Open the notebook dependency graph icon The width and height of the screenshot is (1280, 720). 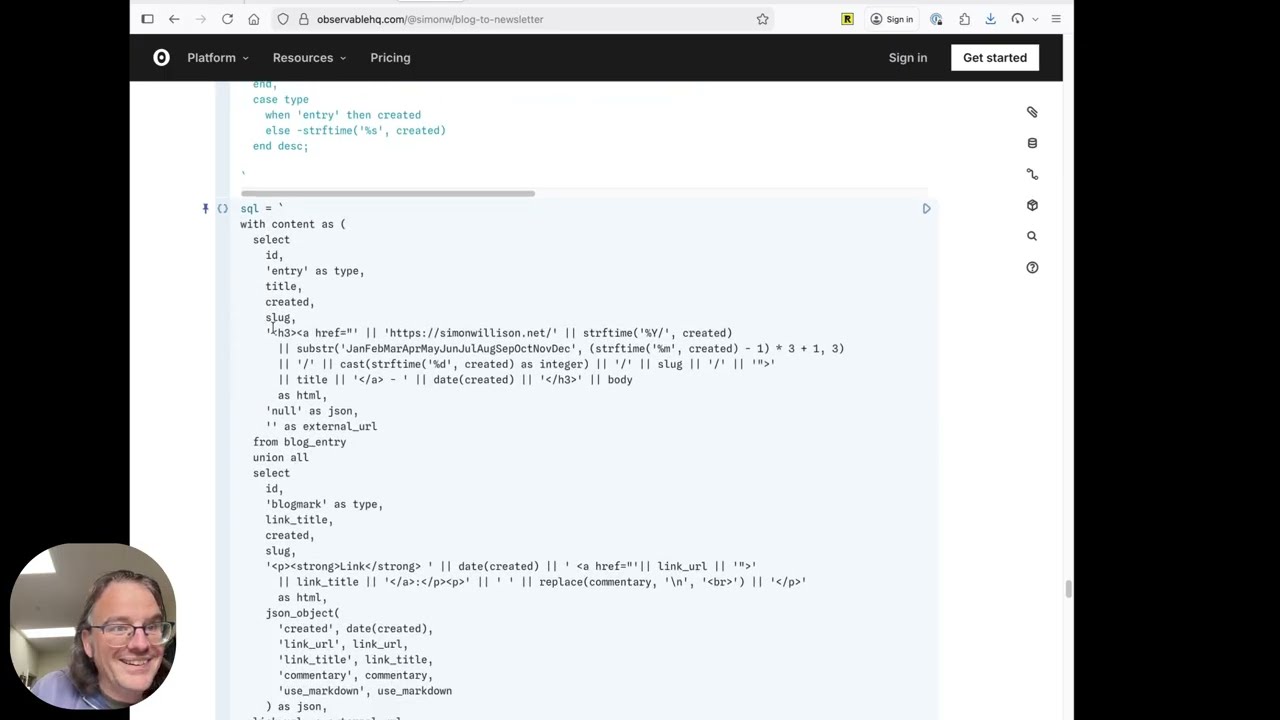(x=1032, y=174)
